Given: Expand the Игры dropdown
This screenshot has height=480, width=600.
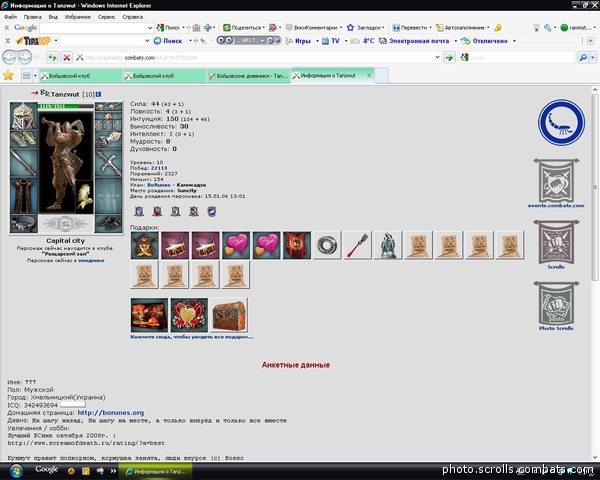Looking at the screenshot, I should pyautogui.click(x=317, y=41).
